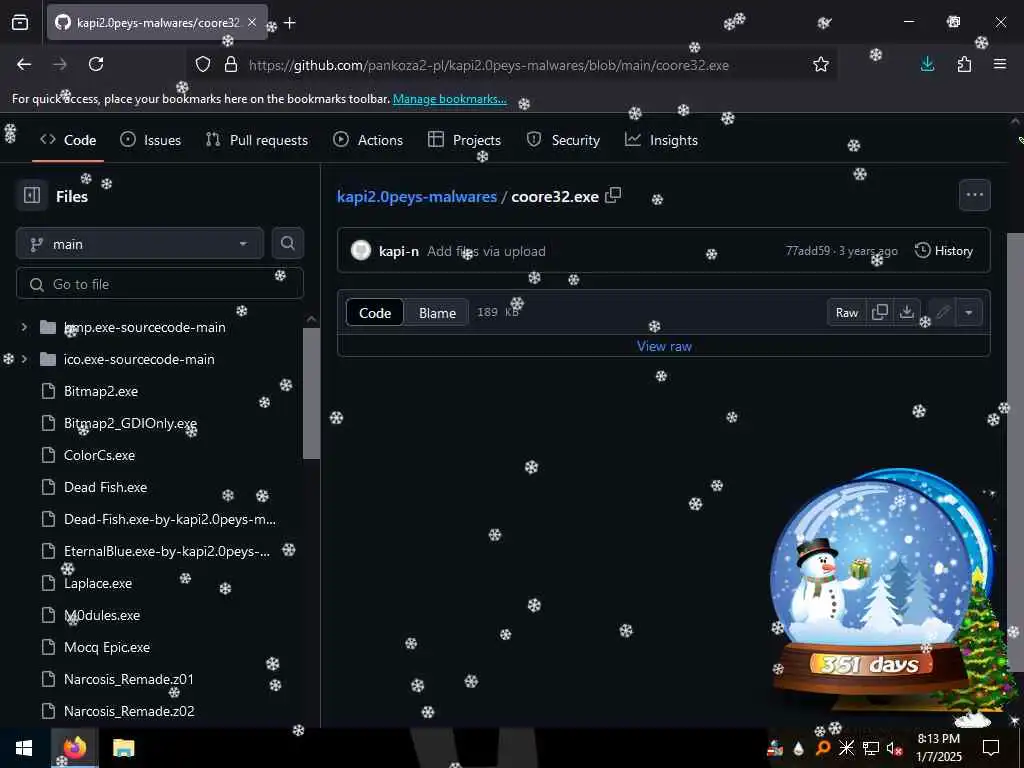Open edit options dropdown arrow
Image resolution: width=1024 pixels, height=768 pixels.
(969, 312)
